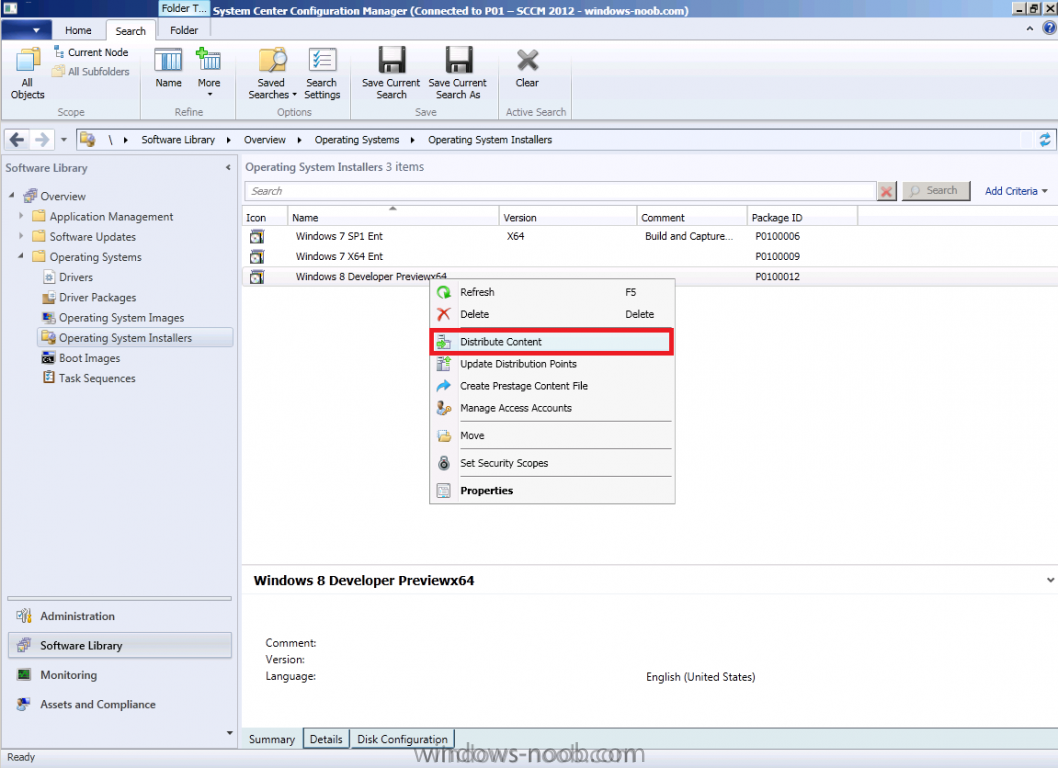Open the Details tab
This screenshot has height=768, width=1058.
click(x=326, y=739)
